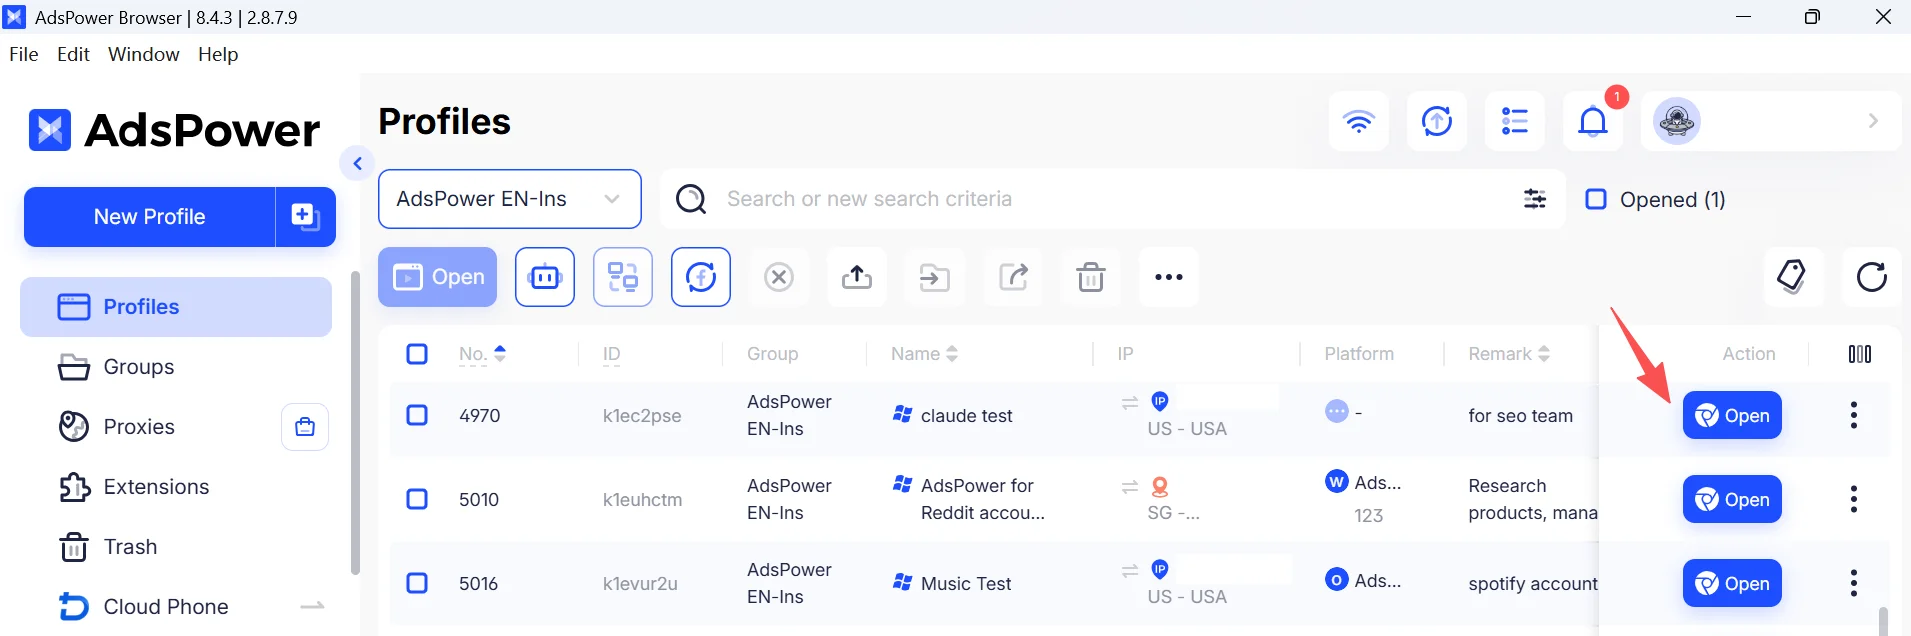The height and width of the screenshot is (636, 1911).
Task: Open more options for profile 5010
Action: (x=1854, y=499)
